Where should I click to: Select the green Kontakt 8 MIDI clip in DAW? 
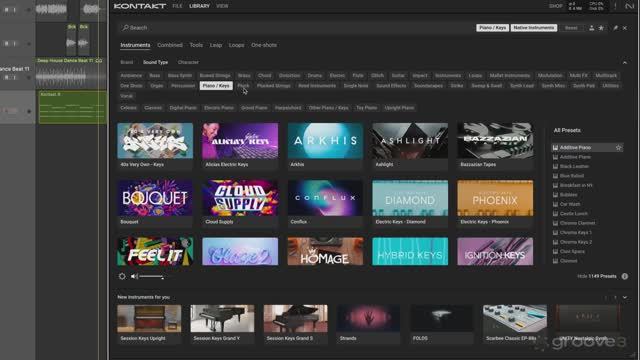point(72,107)
